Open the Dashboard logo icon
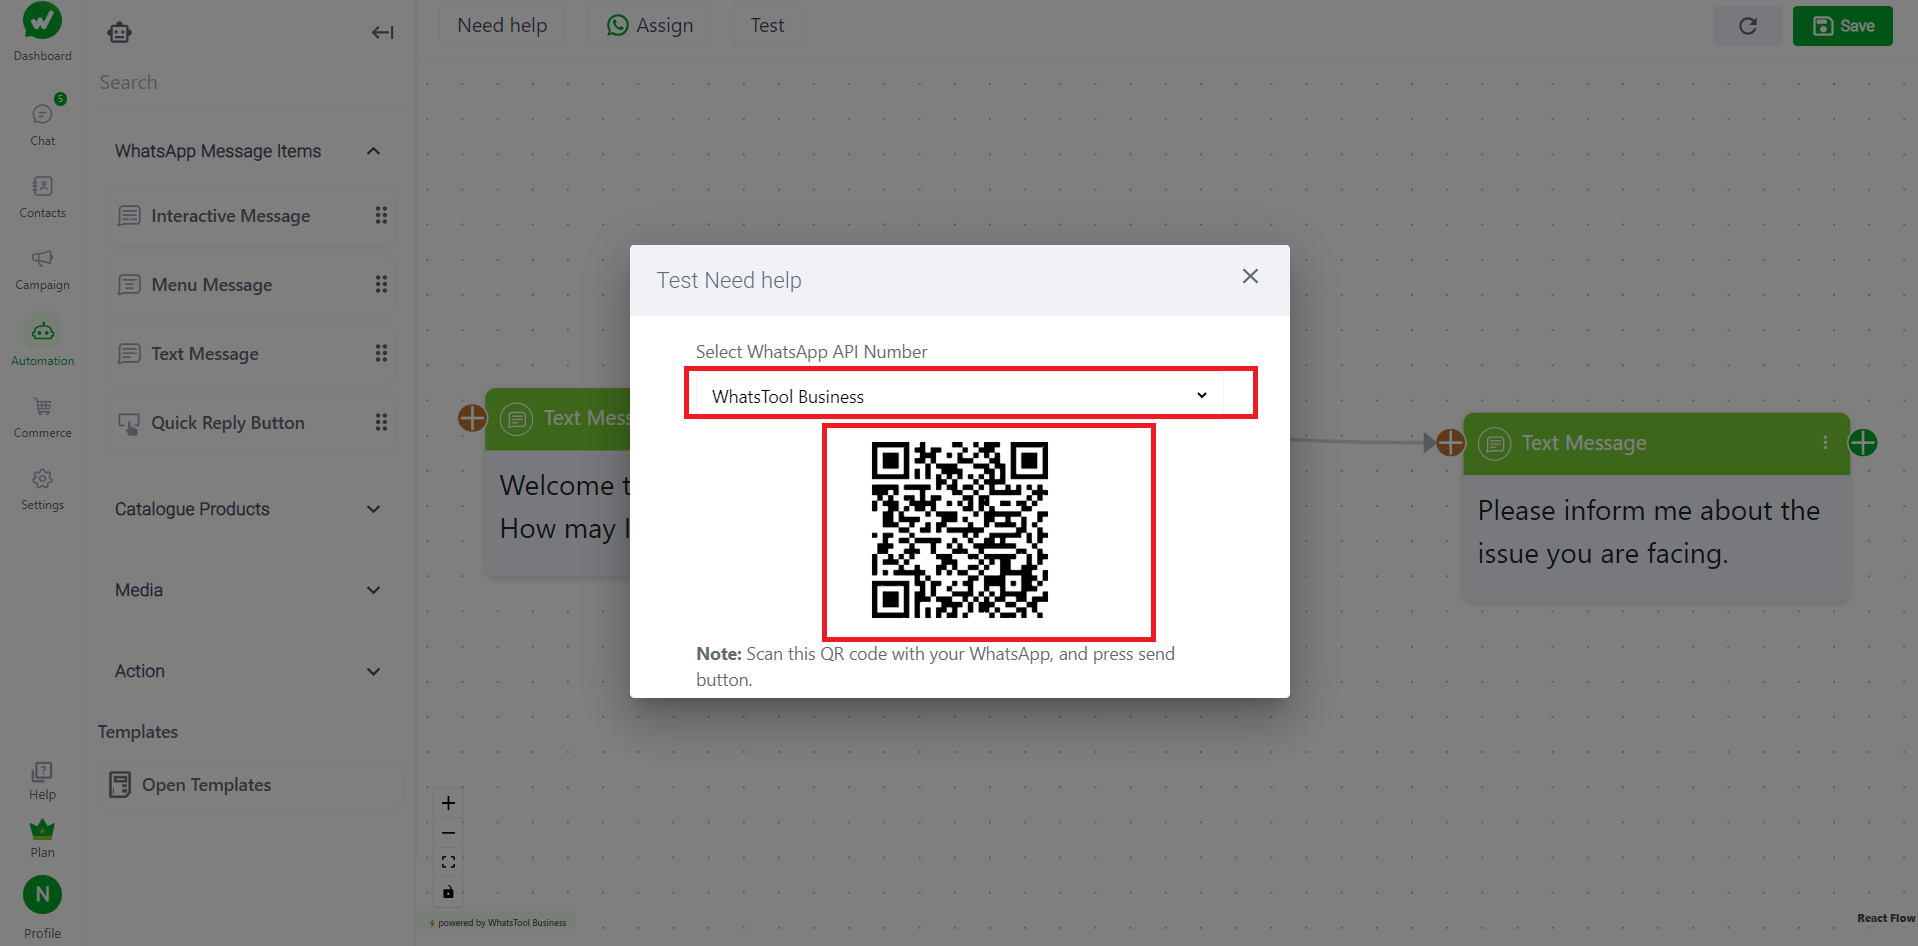 [x=42, y=21]
